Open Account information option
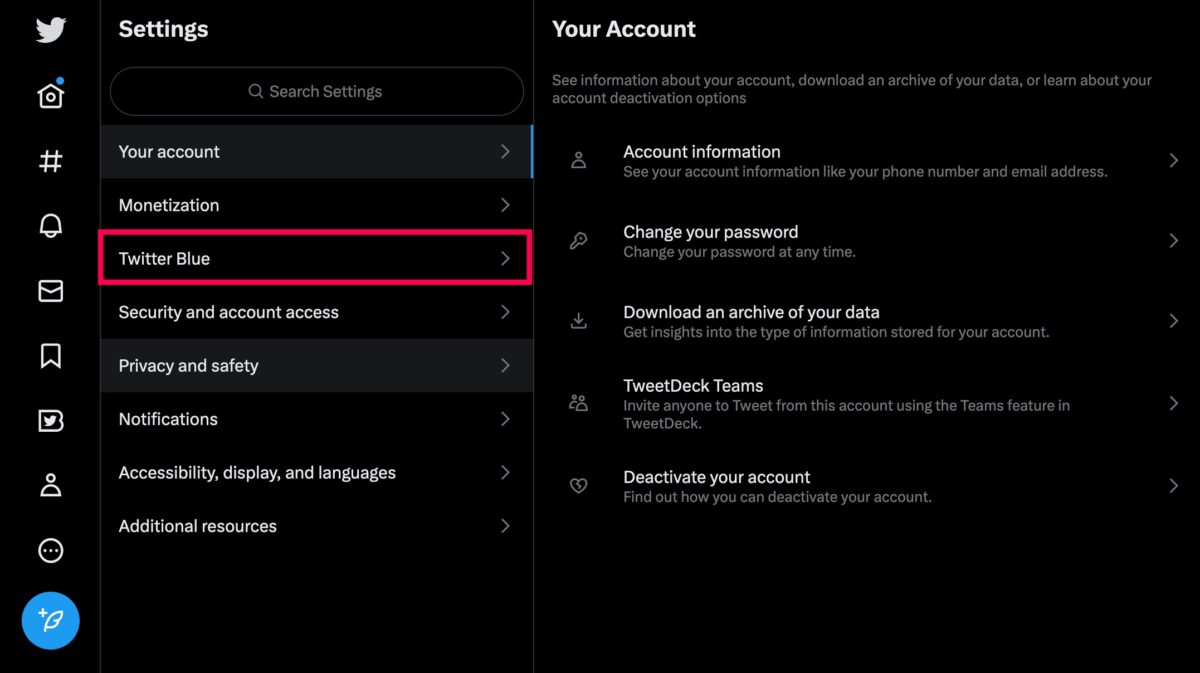This screenshot has height=673, width=1200. 867,161
